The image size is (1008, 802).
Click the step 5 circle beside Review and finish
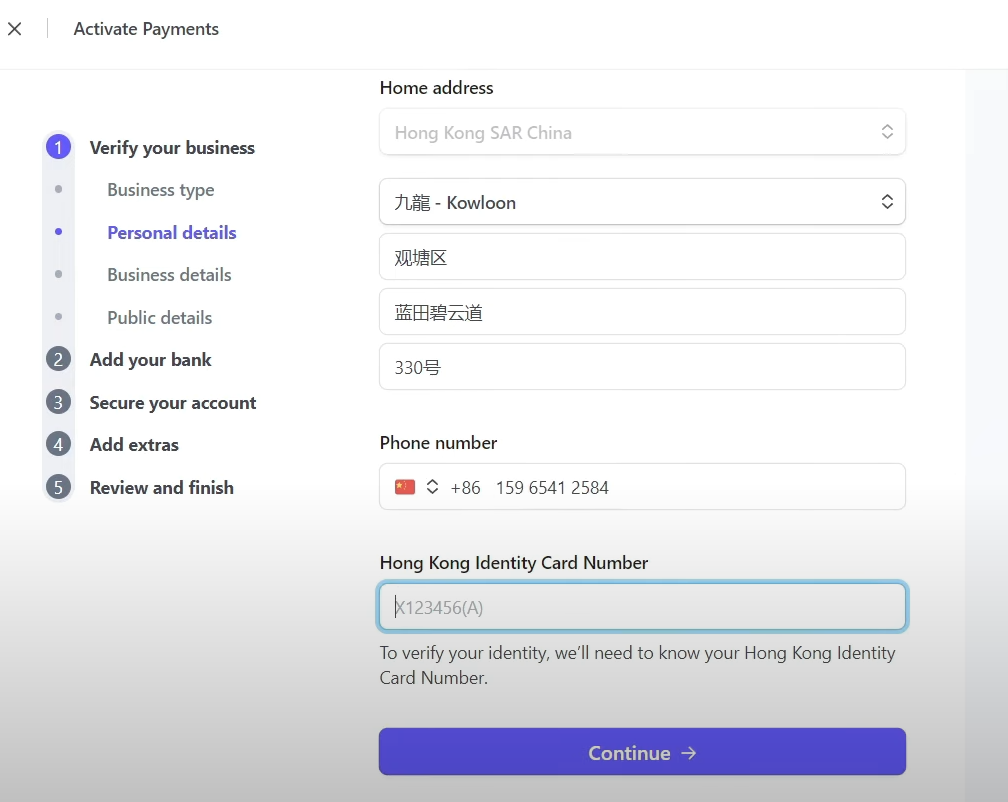tap(58, 487)
